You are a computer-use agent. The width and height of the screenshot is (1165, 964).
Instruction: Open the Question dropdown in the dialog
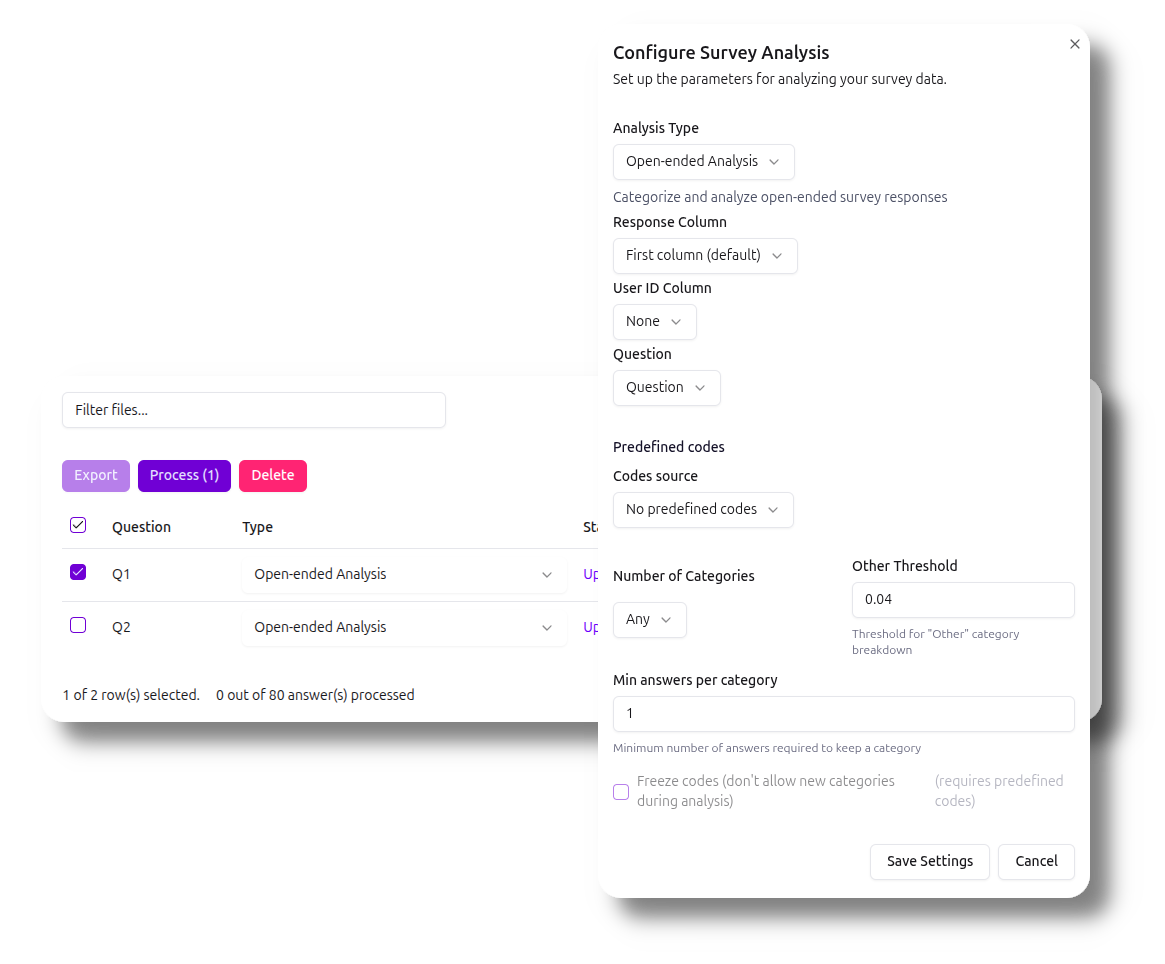[x=666, y=388]
